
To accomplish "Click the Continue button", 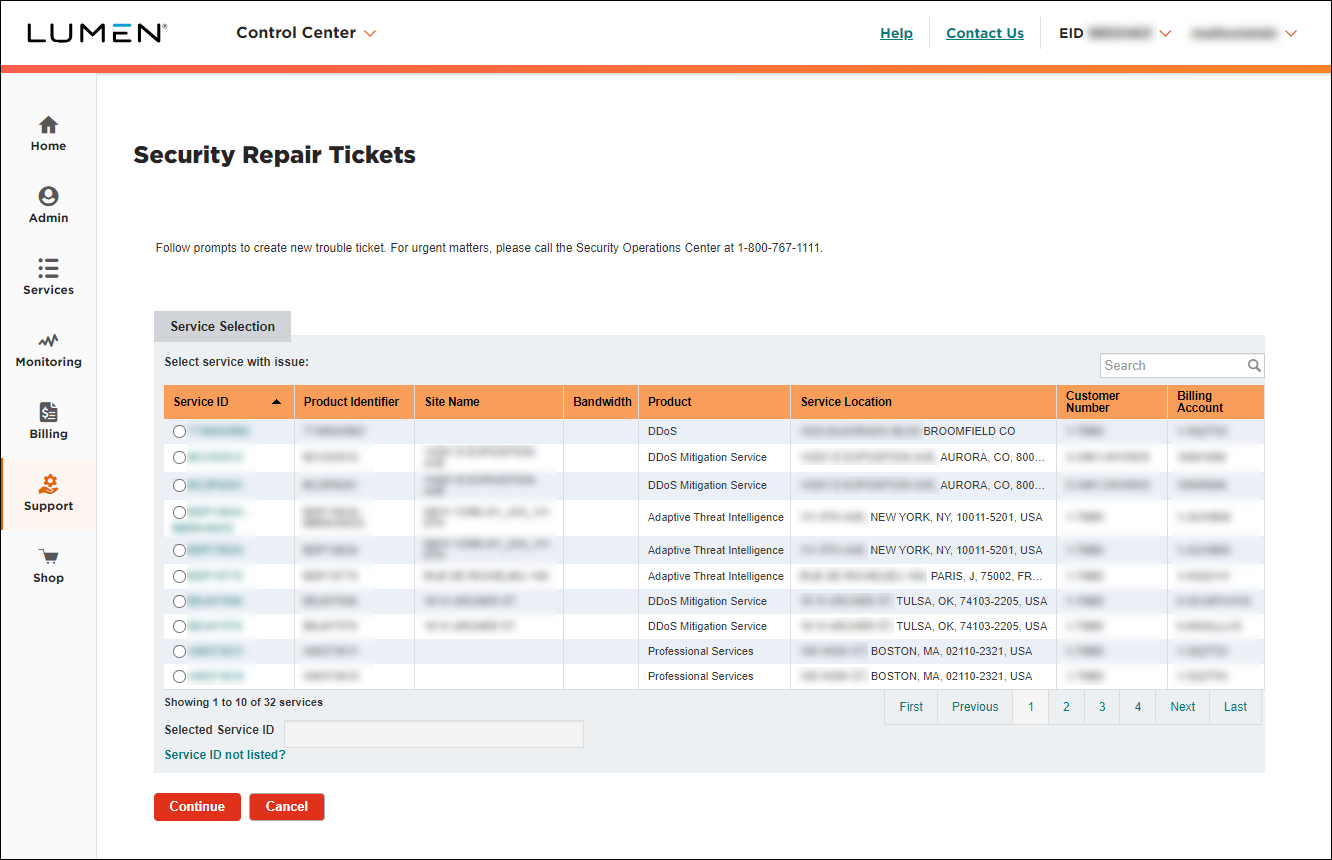I will point(197,807).
